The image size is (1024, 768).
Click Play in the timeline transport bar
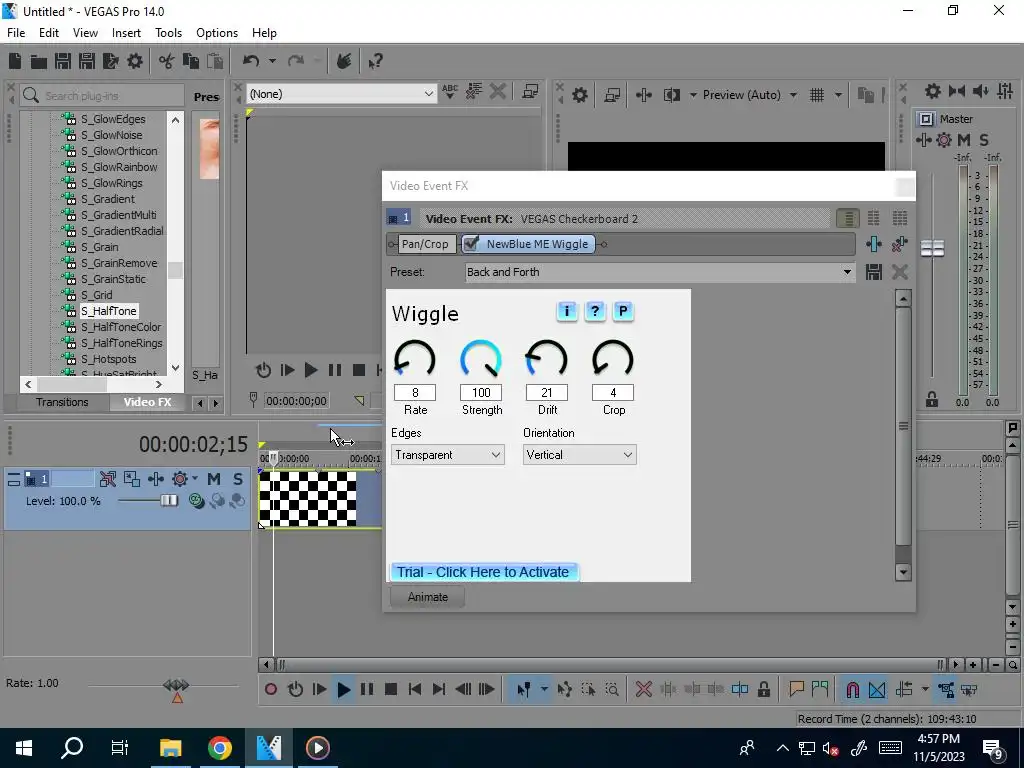(344, 689)
